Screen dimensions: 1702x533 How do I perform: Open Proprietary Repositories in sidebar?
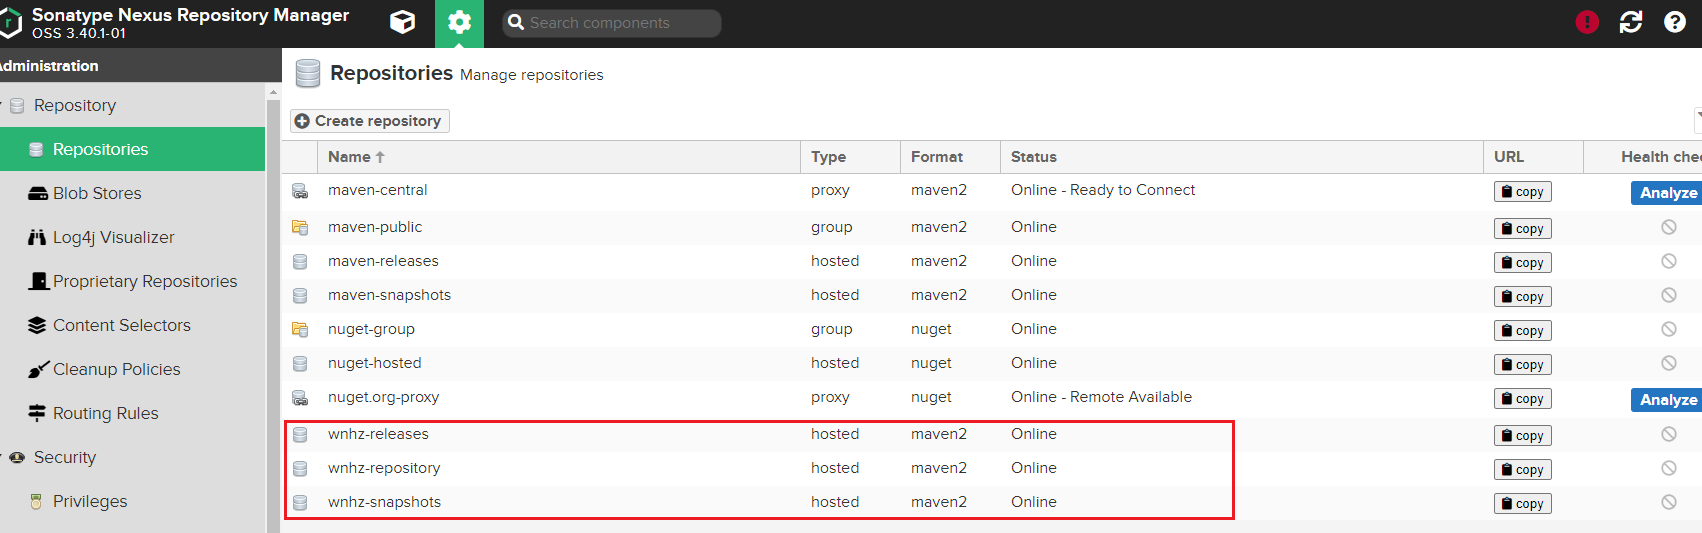pyautogui.click(x=132, y=281)
